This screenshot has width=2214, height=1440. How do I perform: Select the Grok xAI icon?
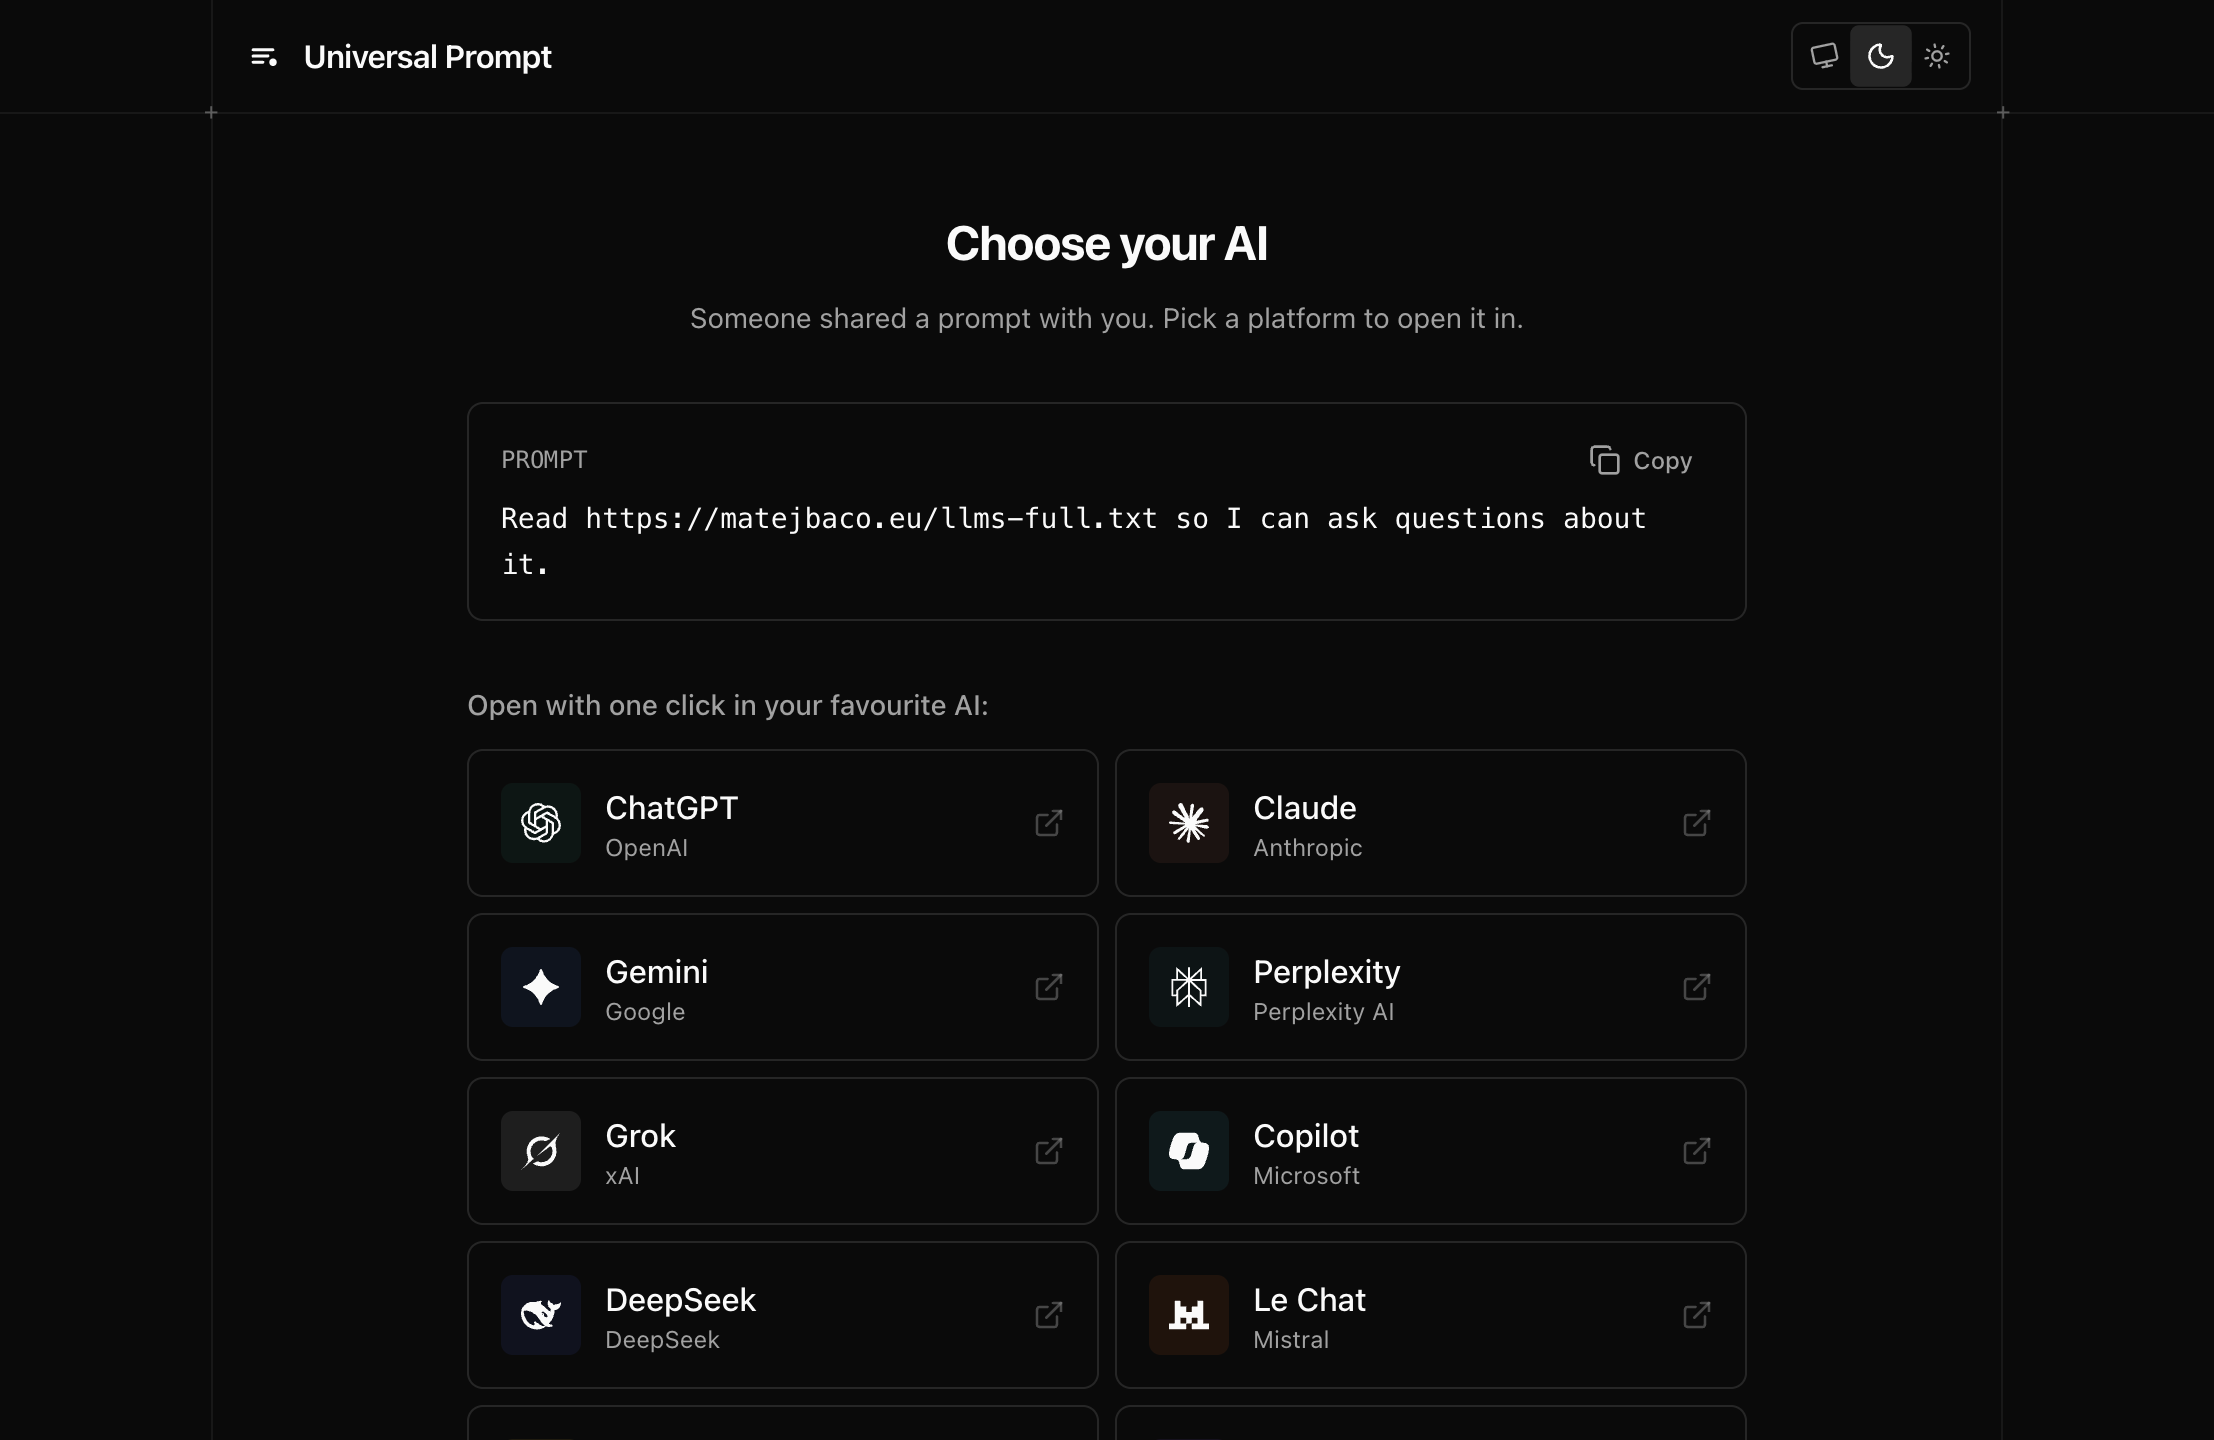(539, 1151)
